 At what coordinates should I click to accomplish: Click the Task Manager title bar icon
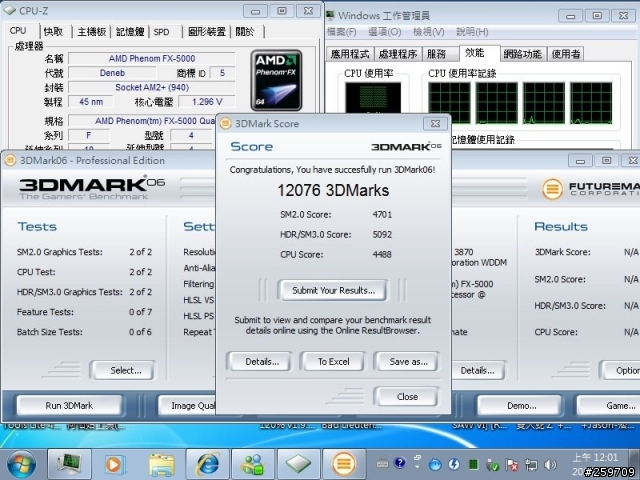click(331, 16)
